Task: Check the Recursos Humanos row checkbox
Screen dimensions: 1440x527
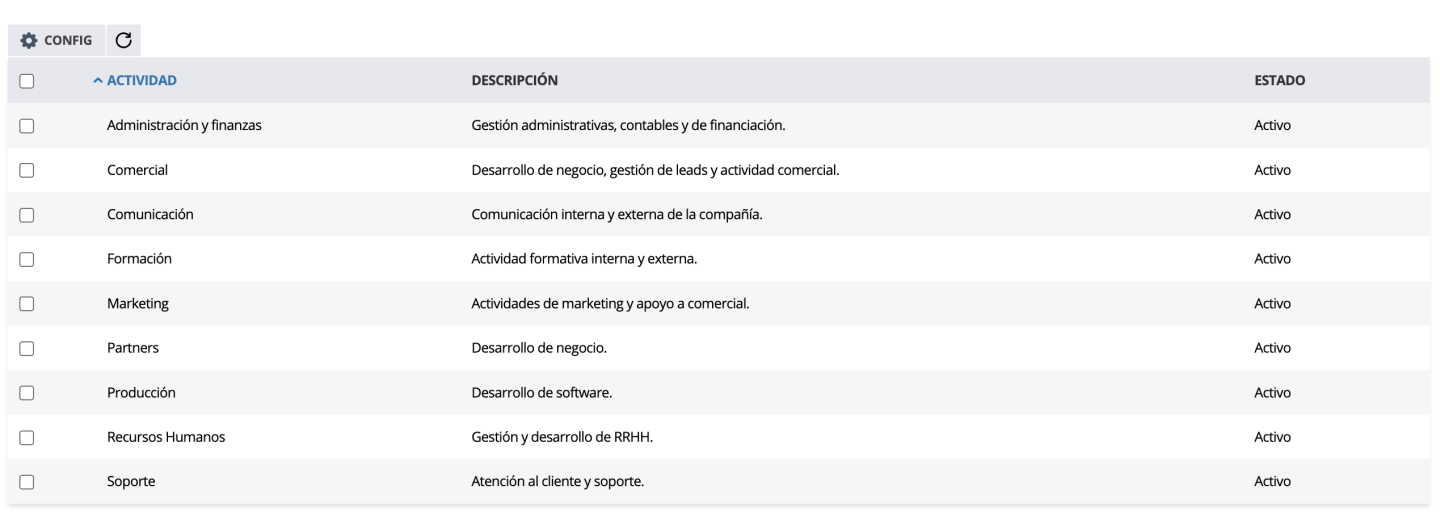Action: (27, 437)
